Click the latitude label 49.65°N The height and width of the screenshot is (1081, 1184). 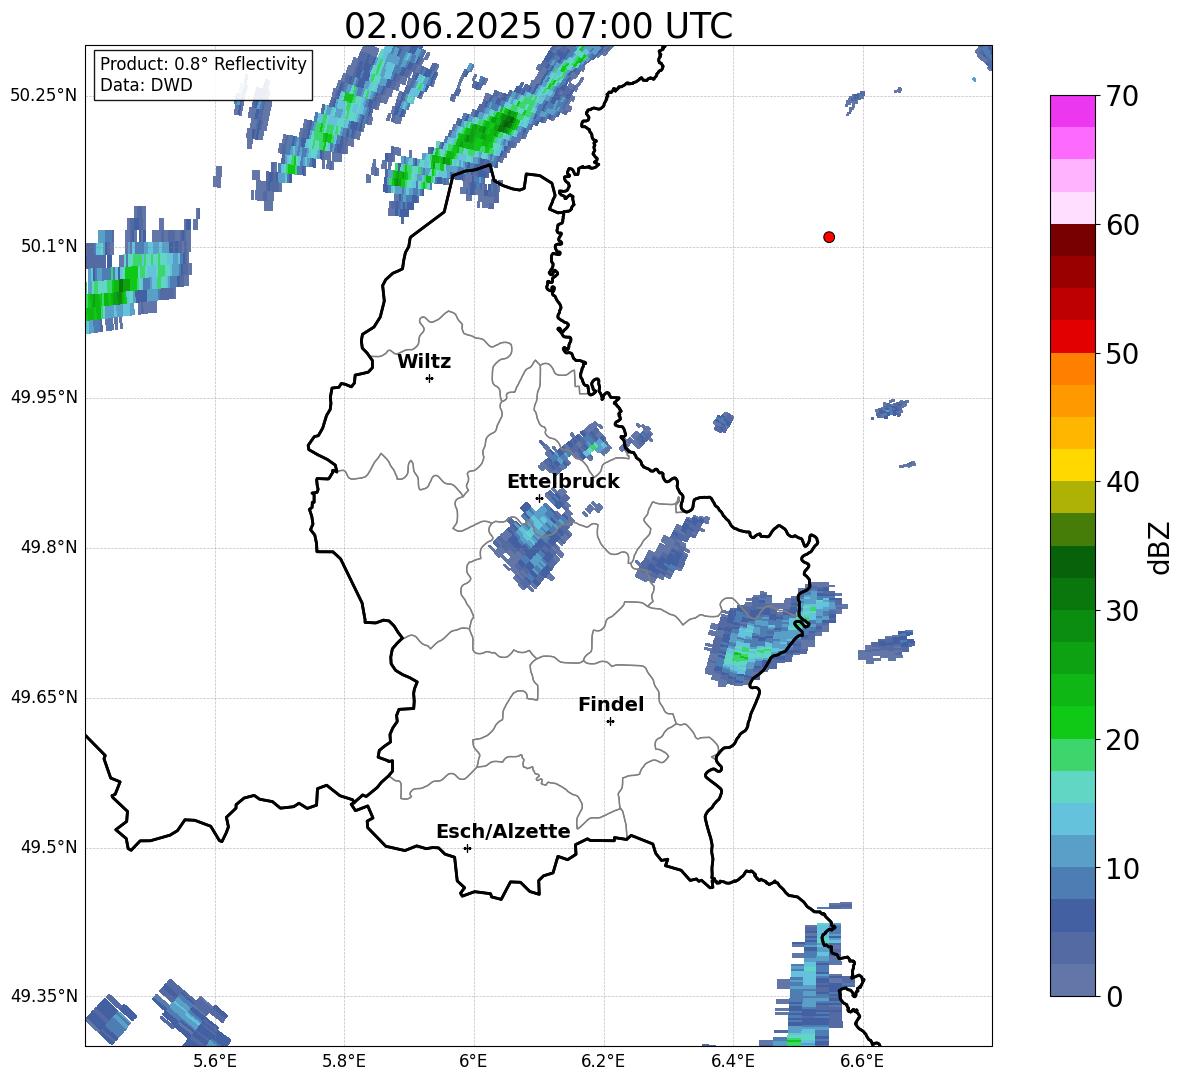[x=44, y=696]
